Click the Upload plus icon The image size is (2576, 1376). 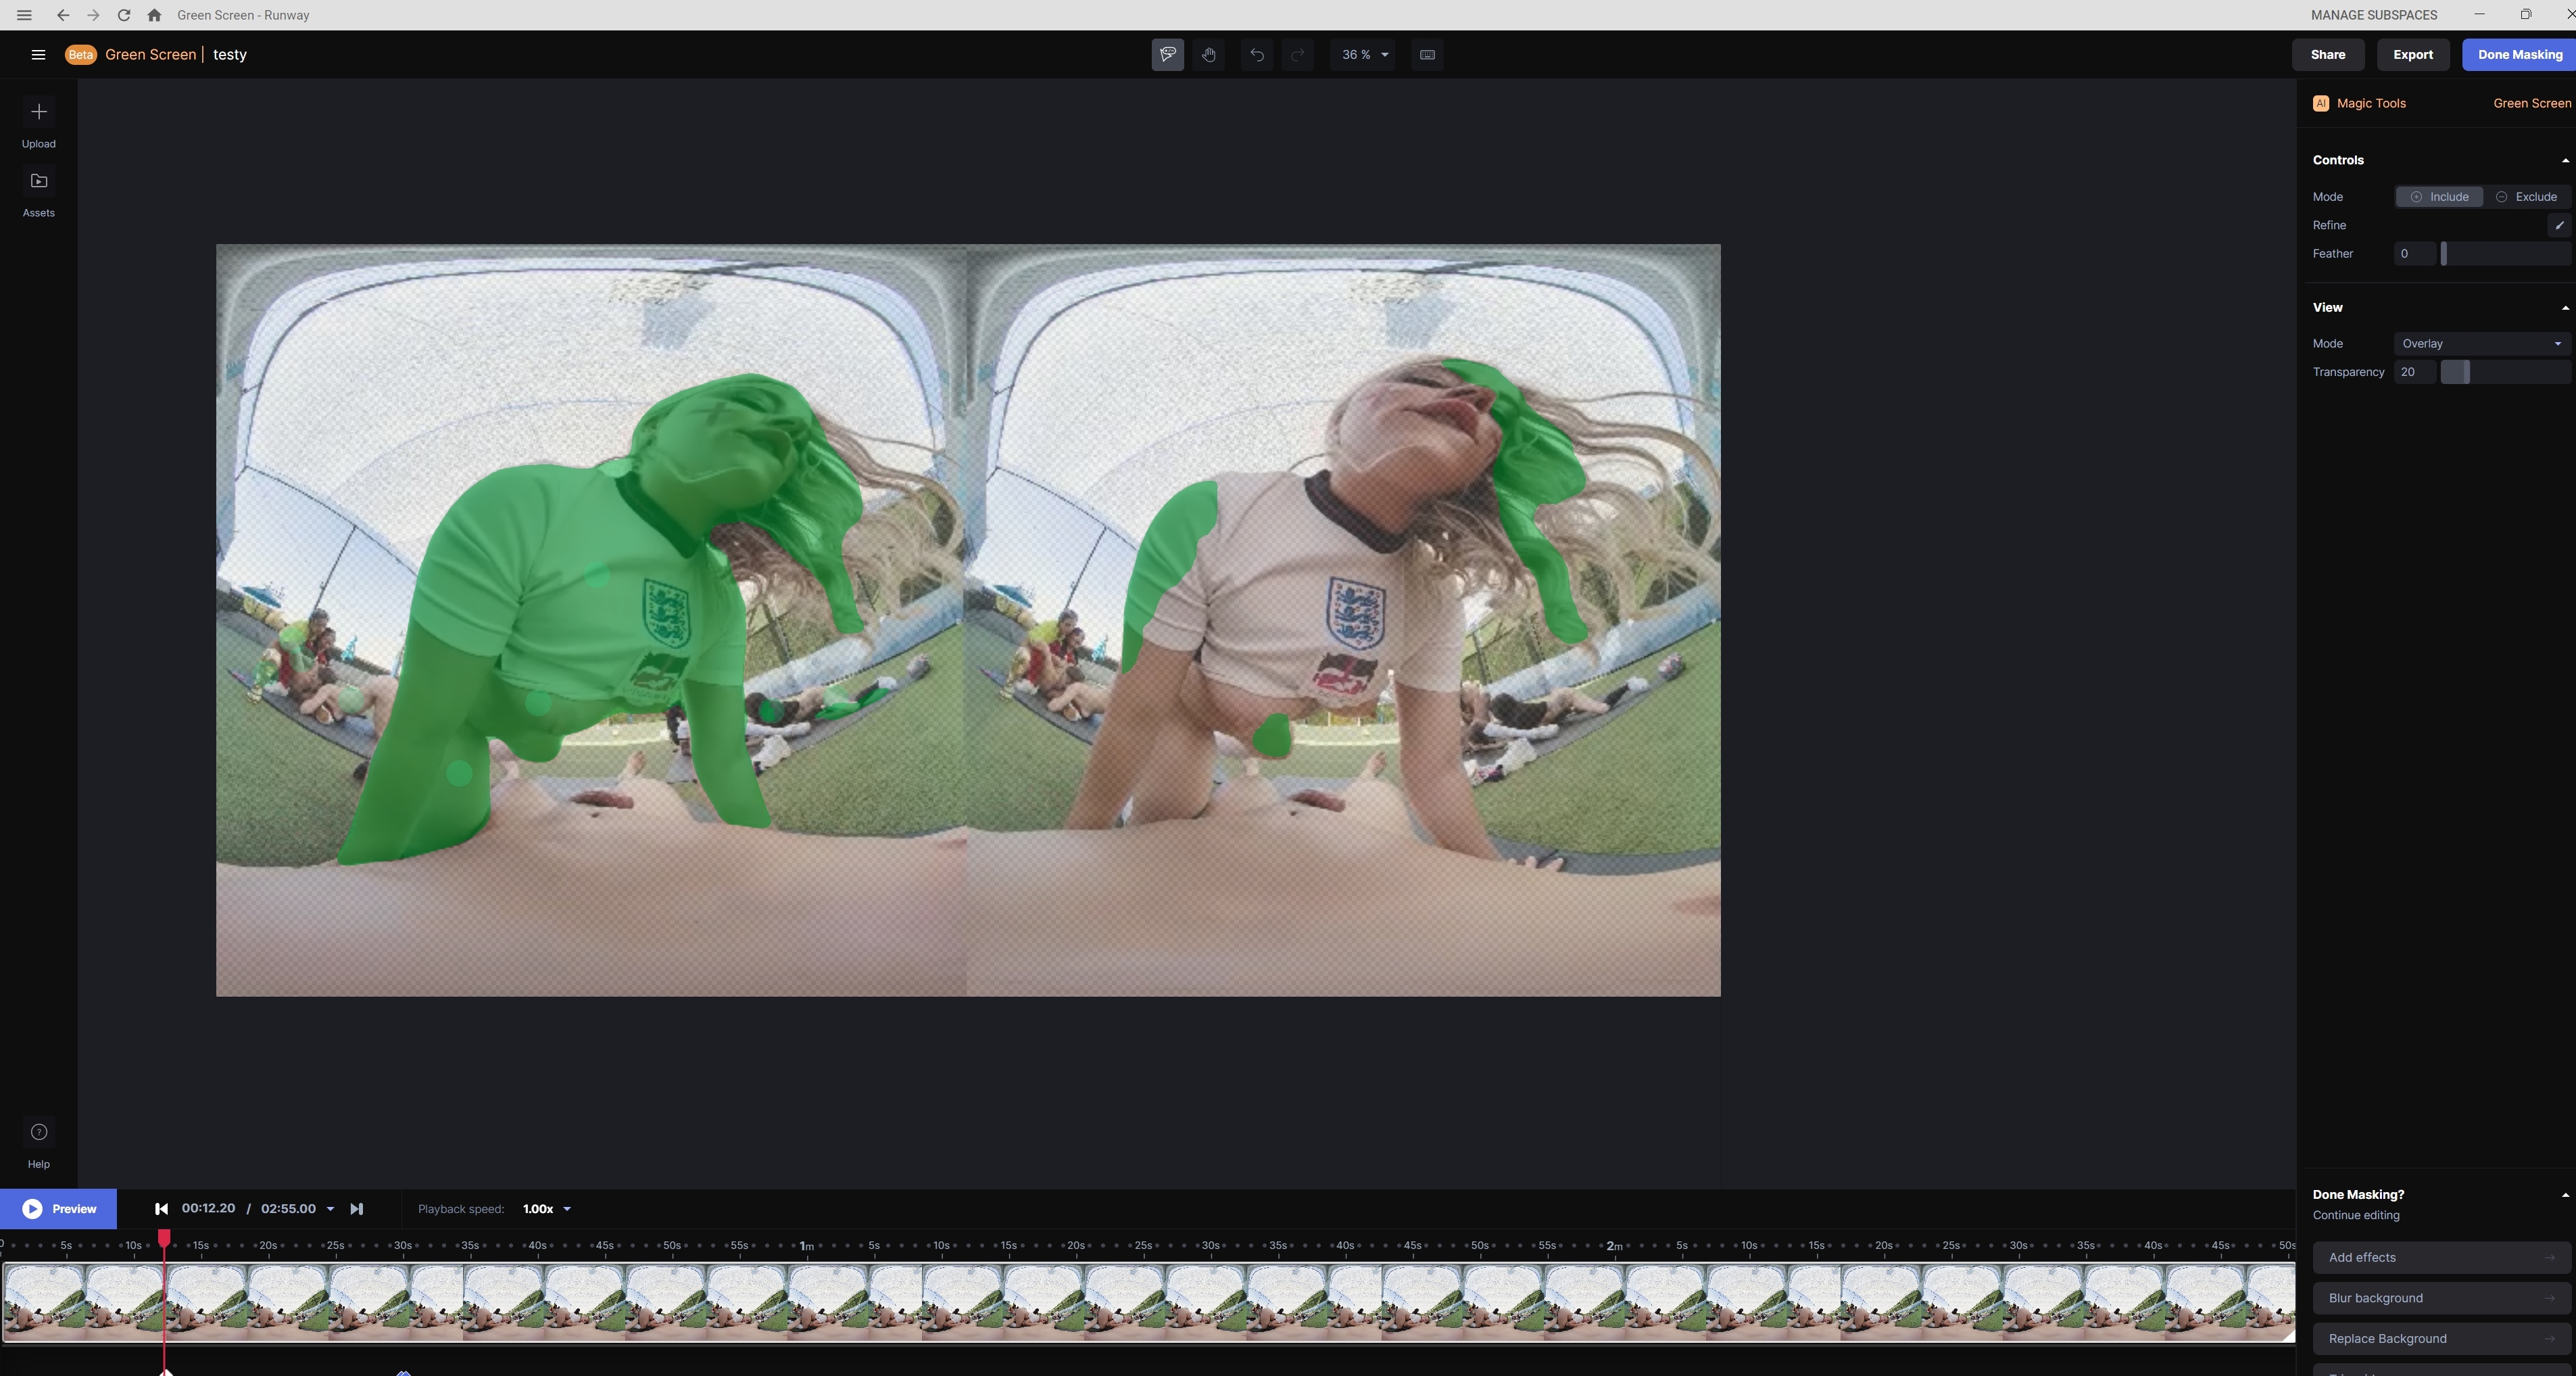tap(39, 112)
